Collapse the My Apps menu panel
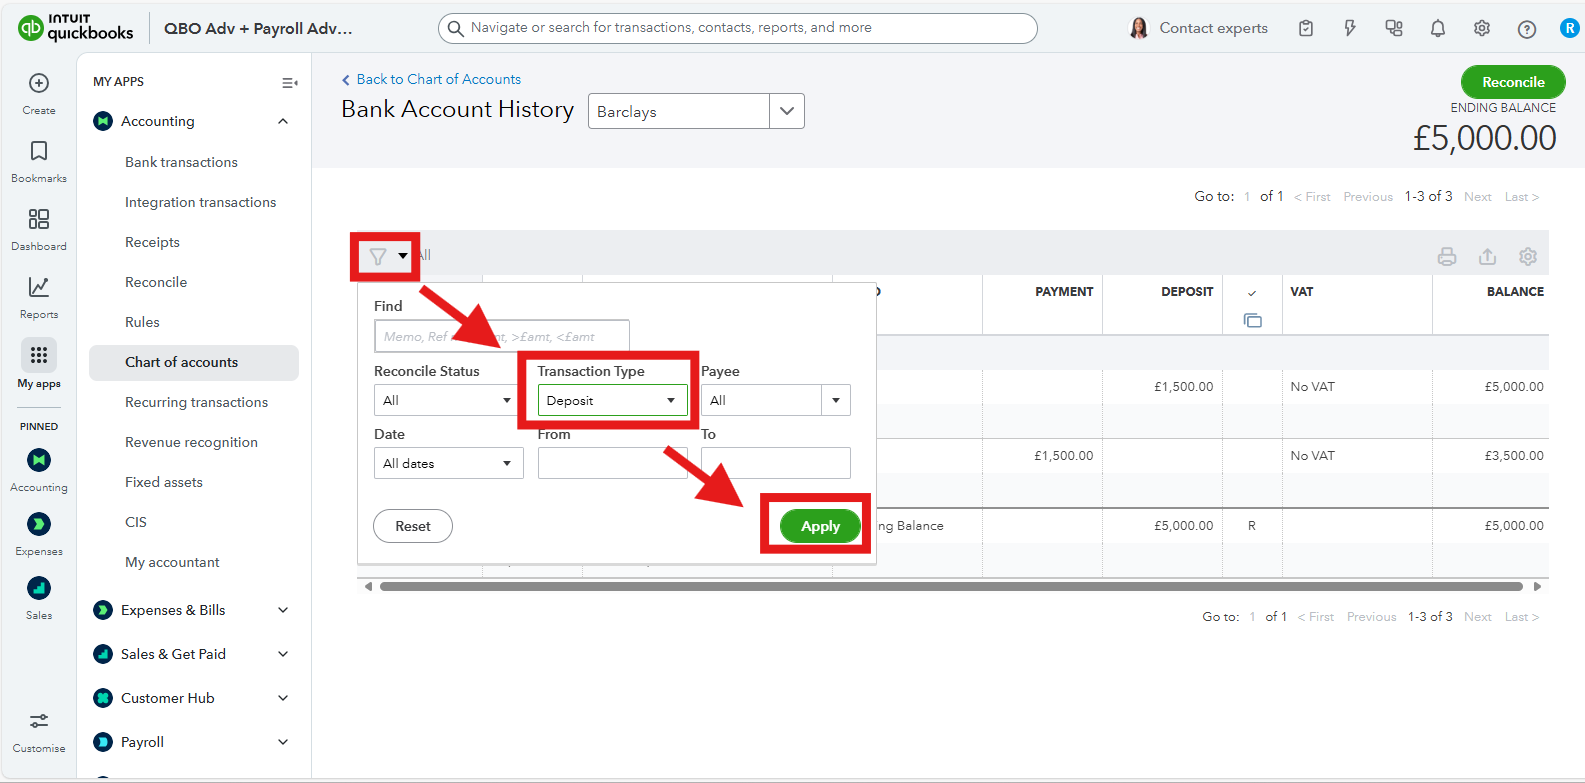The width and height of the screenshot is (1585, 783). (x=289, y=83)
